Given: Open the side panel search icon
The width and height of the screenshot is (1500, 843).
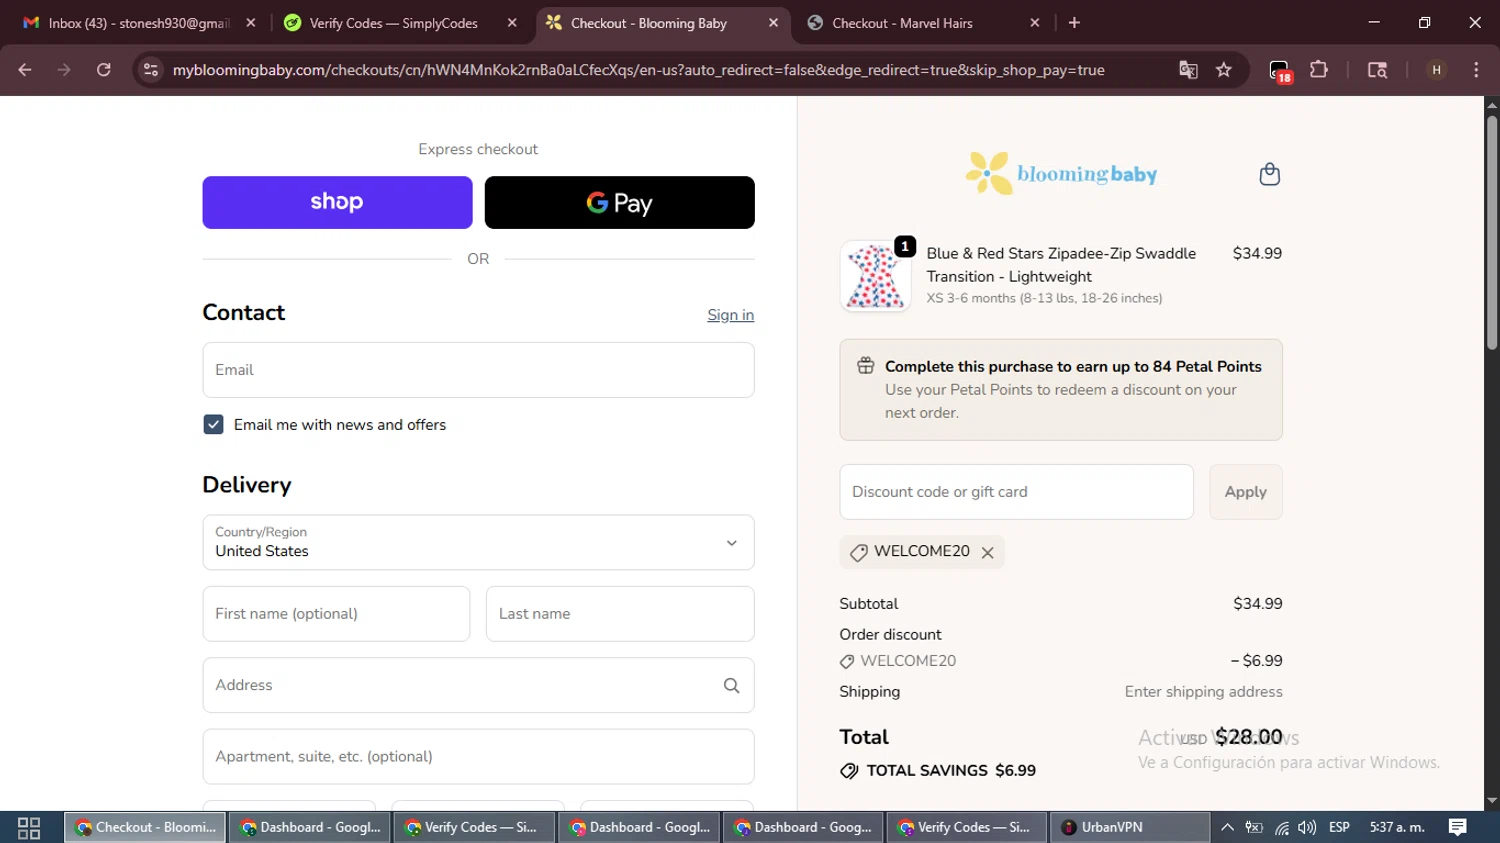Looking at the screenshot, I should [x=1377, y=70].
